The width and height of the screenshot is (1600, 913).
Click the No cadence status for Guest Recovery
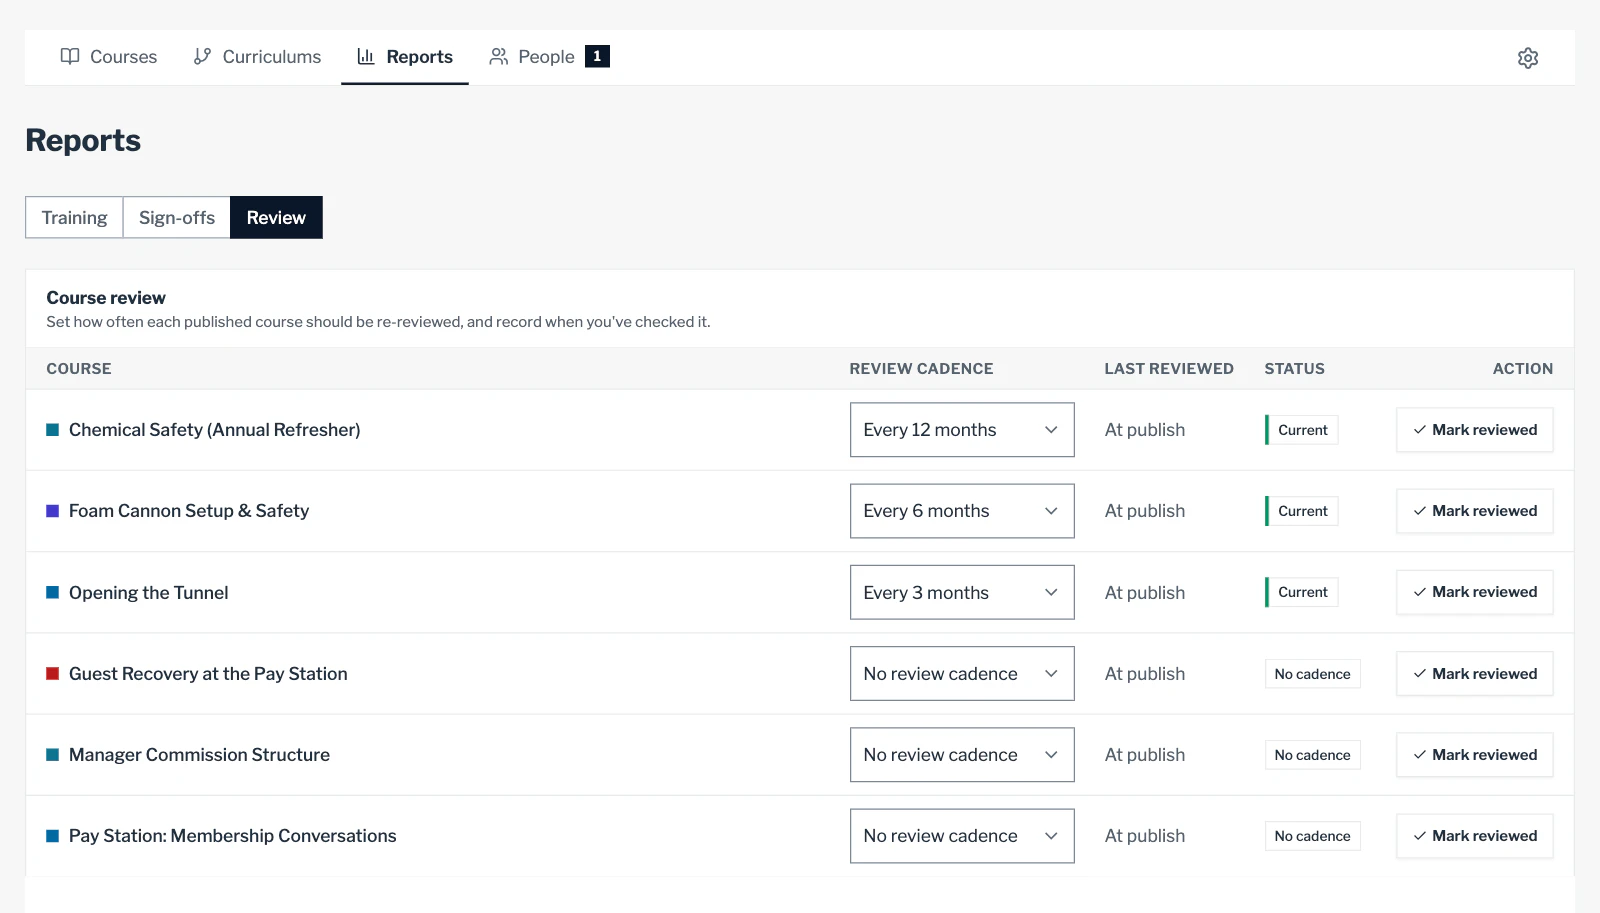(1312, 673)
